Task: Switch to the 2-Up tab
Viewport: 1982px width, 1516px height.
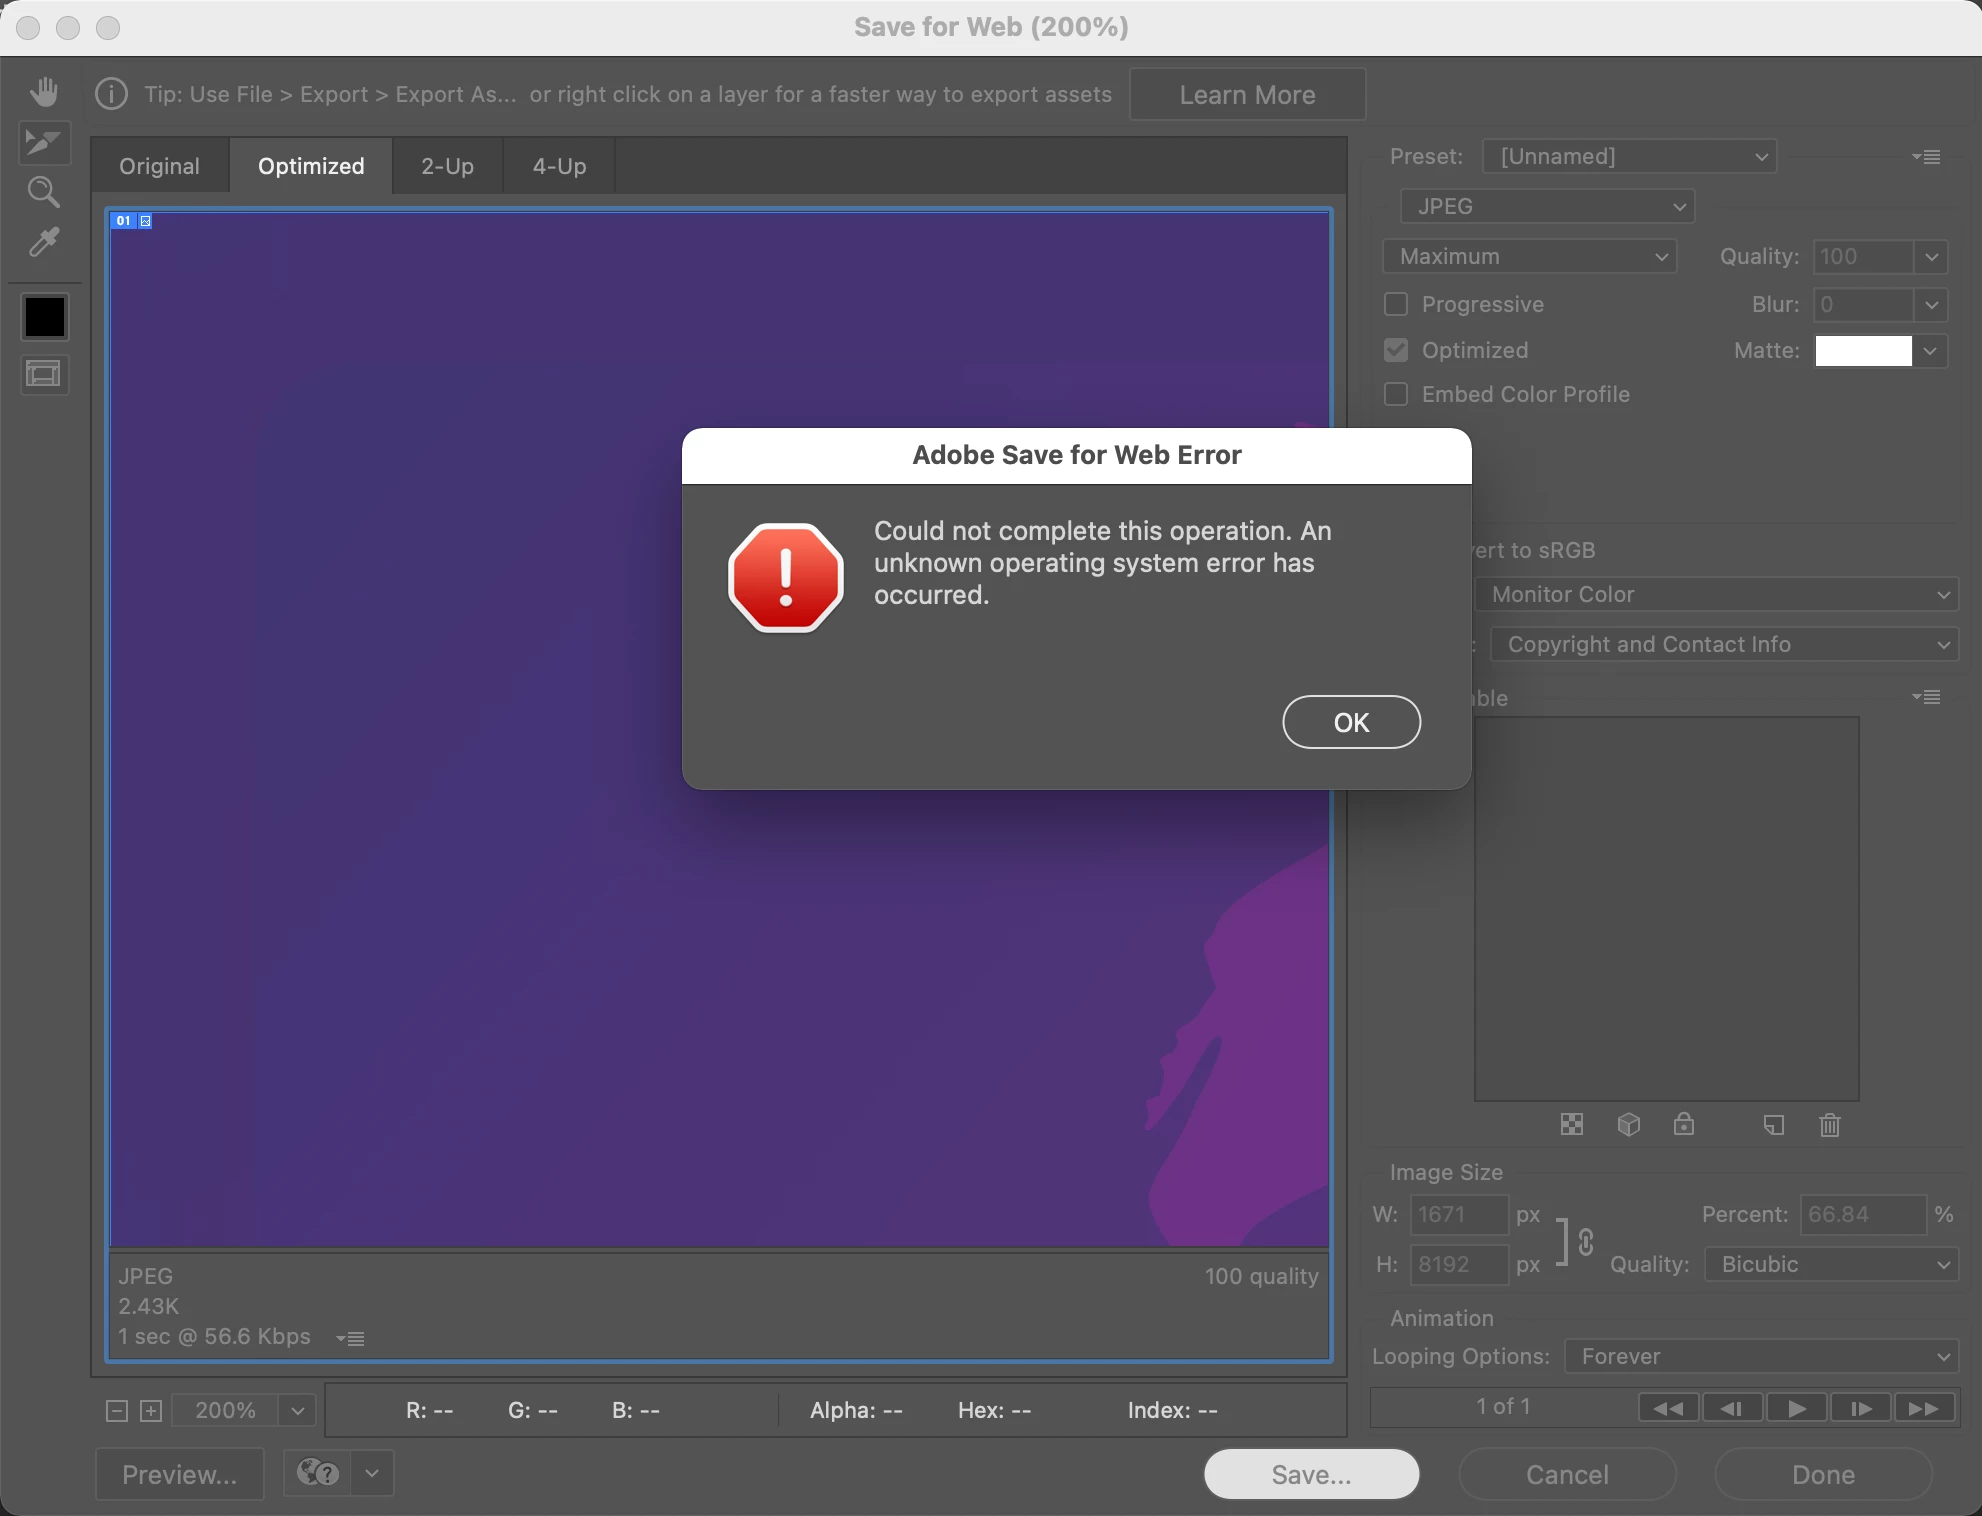Action: pos(447,166)
